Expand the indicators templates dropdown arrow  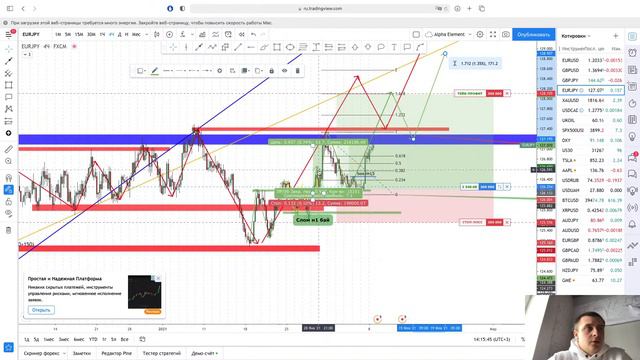pos(192,35)
